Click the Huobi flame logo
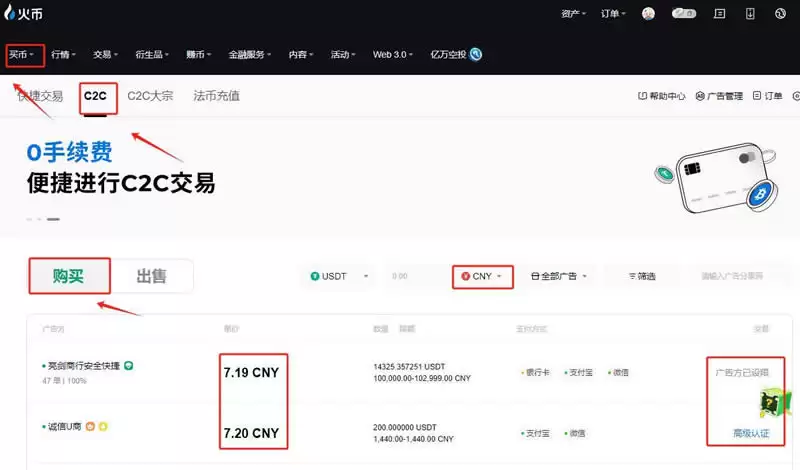This screenshot has width=800, height=470. pyautogui.click(x=9, y=13)
